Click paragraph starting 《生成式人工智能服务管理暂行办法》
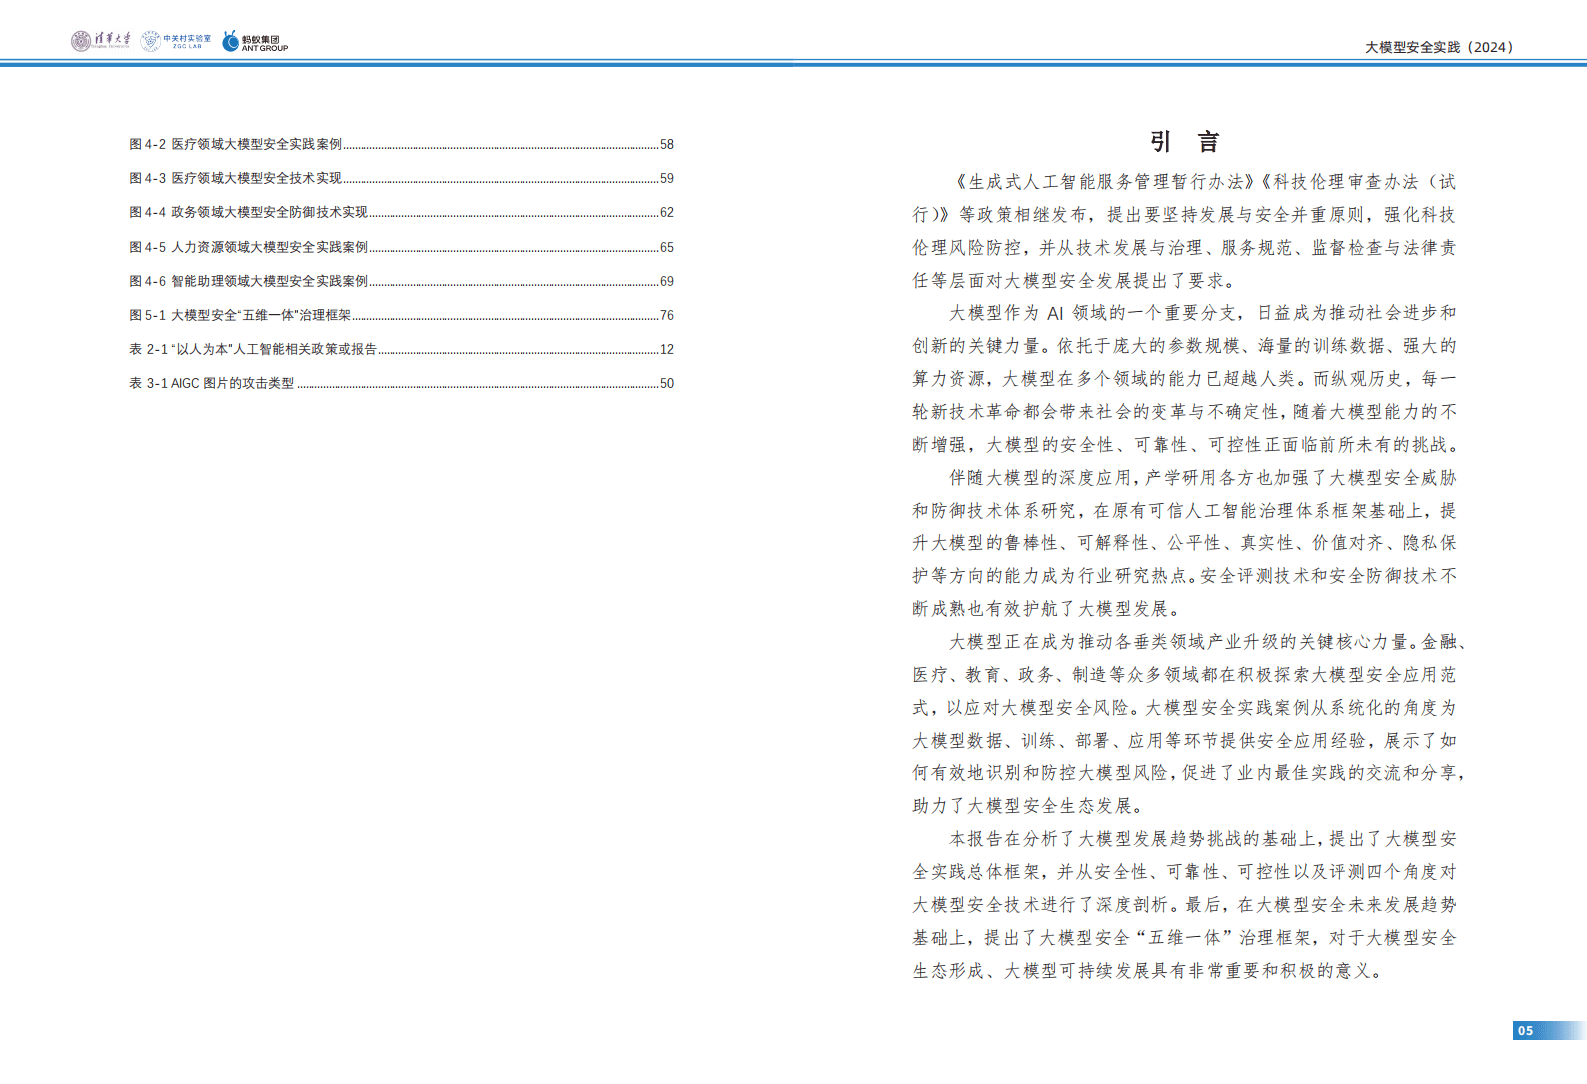 [x=1184, y=231]
